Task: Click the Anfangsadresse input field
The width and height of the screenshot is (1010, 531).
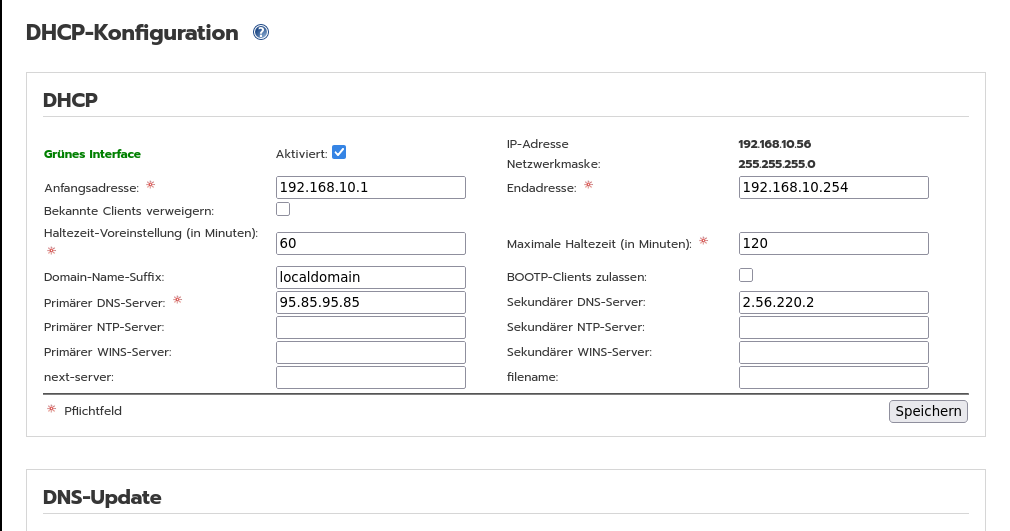Action: click(x=370, y=187)
